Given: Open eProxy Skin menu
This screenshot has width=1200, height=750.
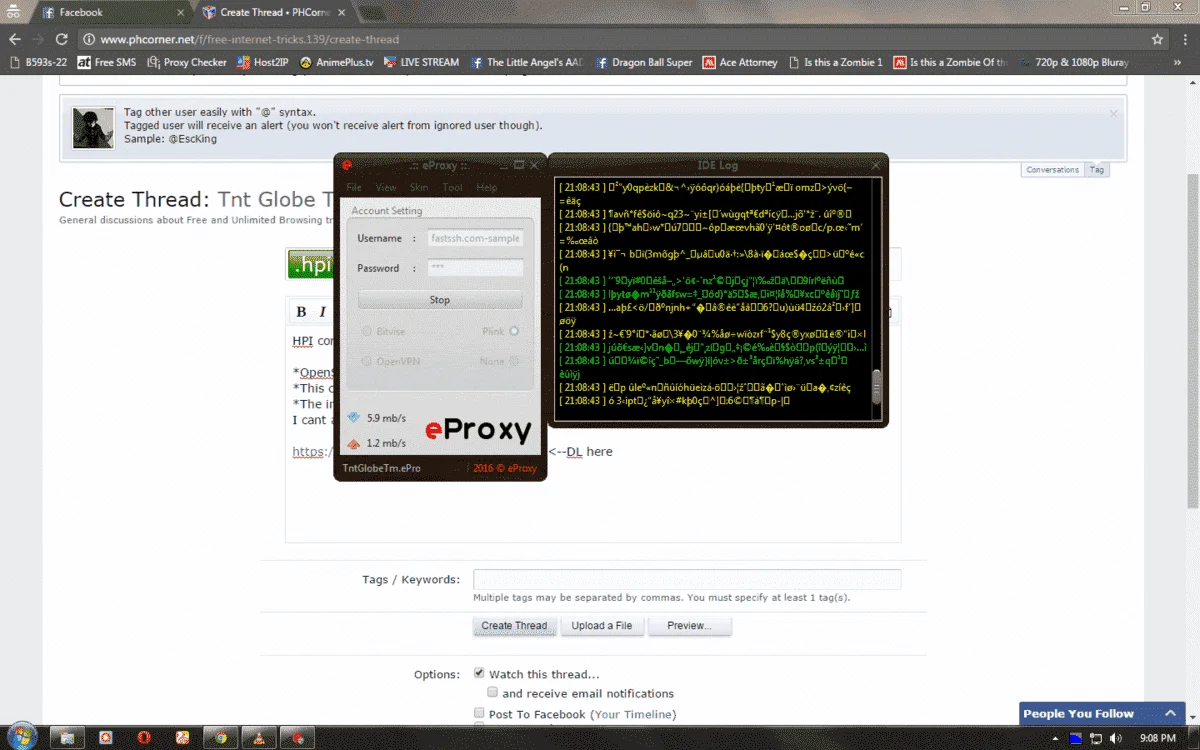Looking at the screenshot, I should point(419,187).
